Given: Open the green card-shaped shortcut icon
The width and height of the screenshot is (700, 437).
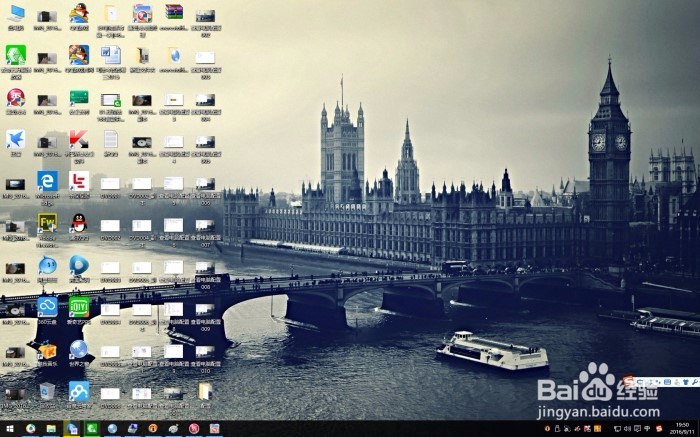Looking at the screenshot, I should point(79,97).
